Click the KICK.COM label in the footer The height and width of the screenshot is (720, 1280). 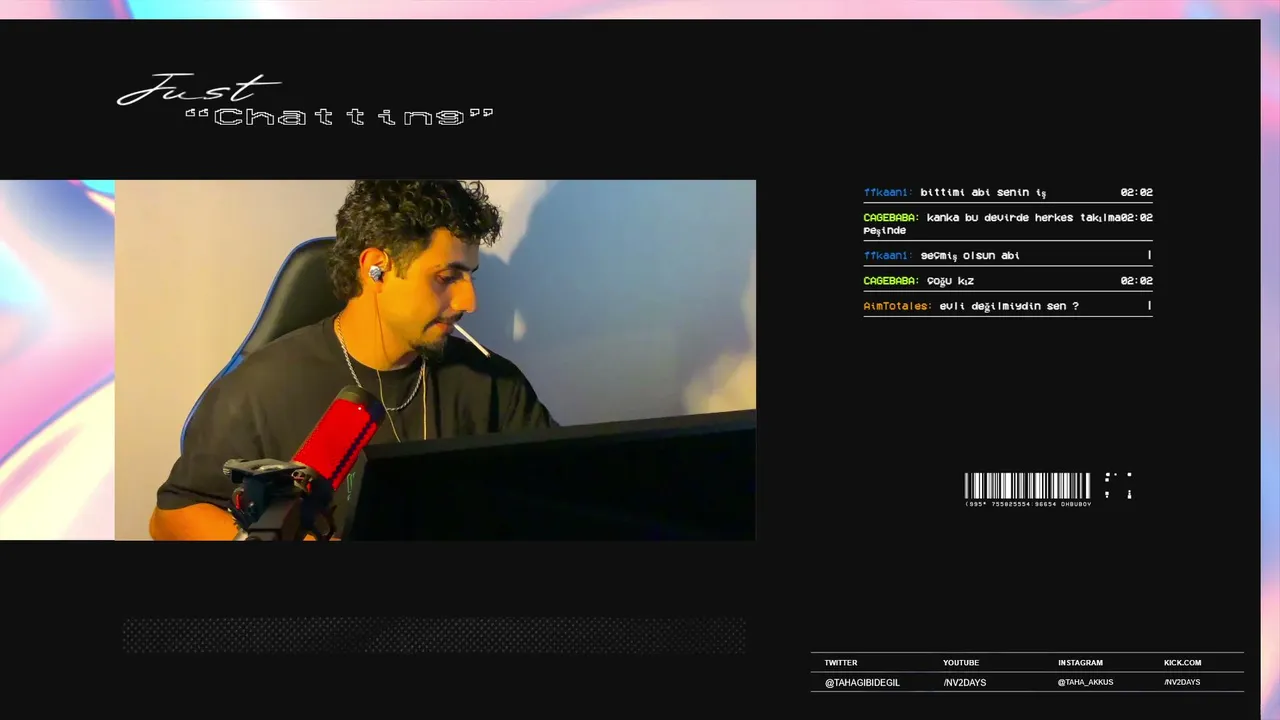click(x=1183, y=663)
